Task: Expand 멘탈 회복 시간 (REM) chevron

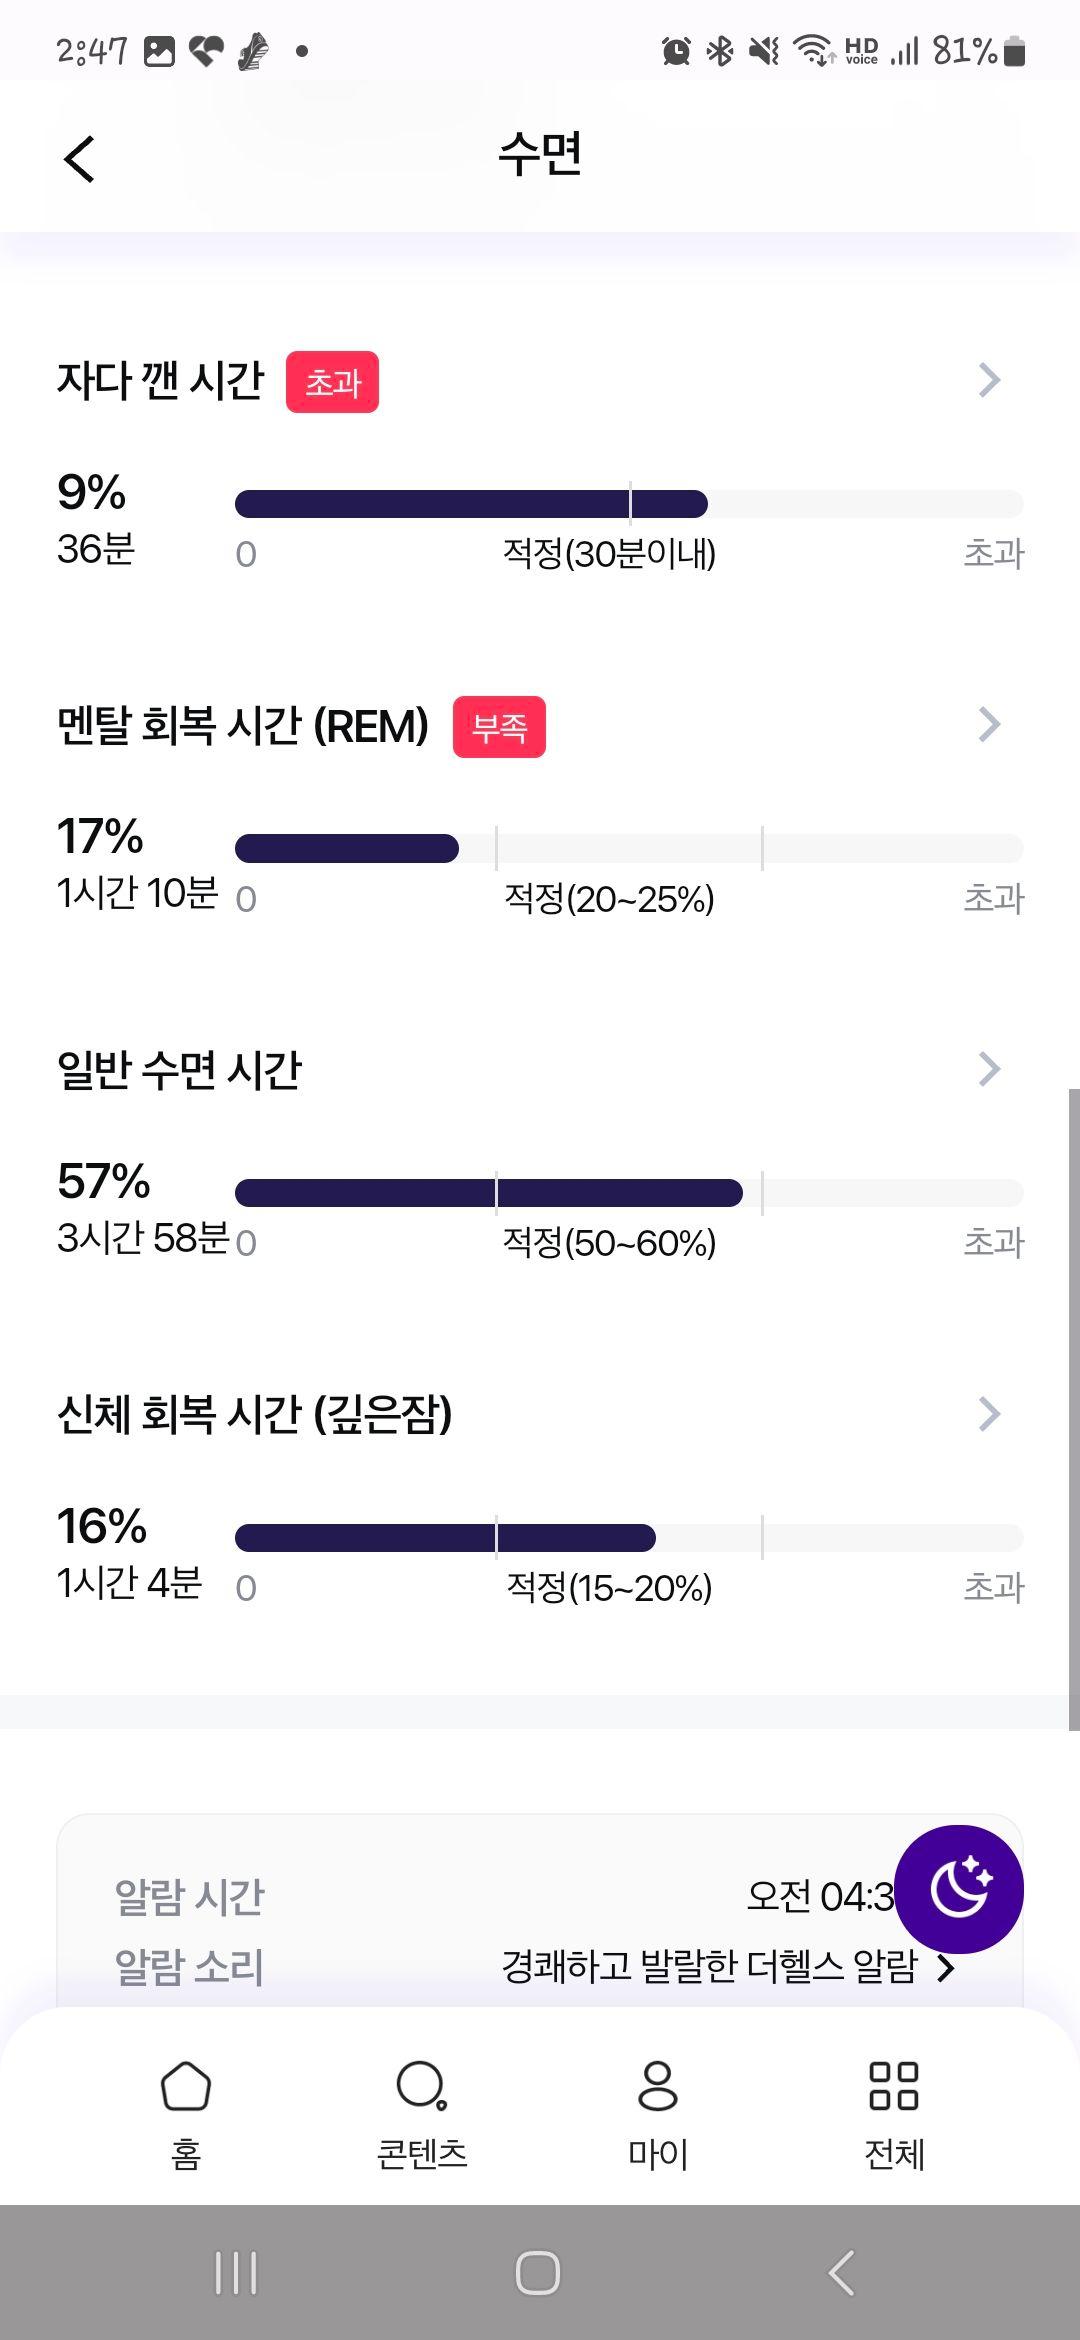Action: click(989, 725)
